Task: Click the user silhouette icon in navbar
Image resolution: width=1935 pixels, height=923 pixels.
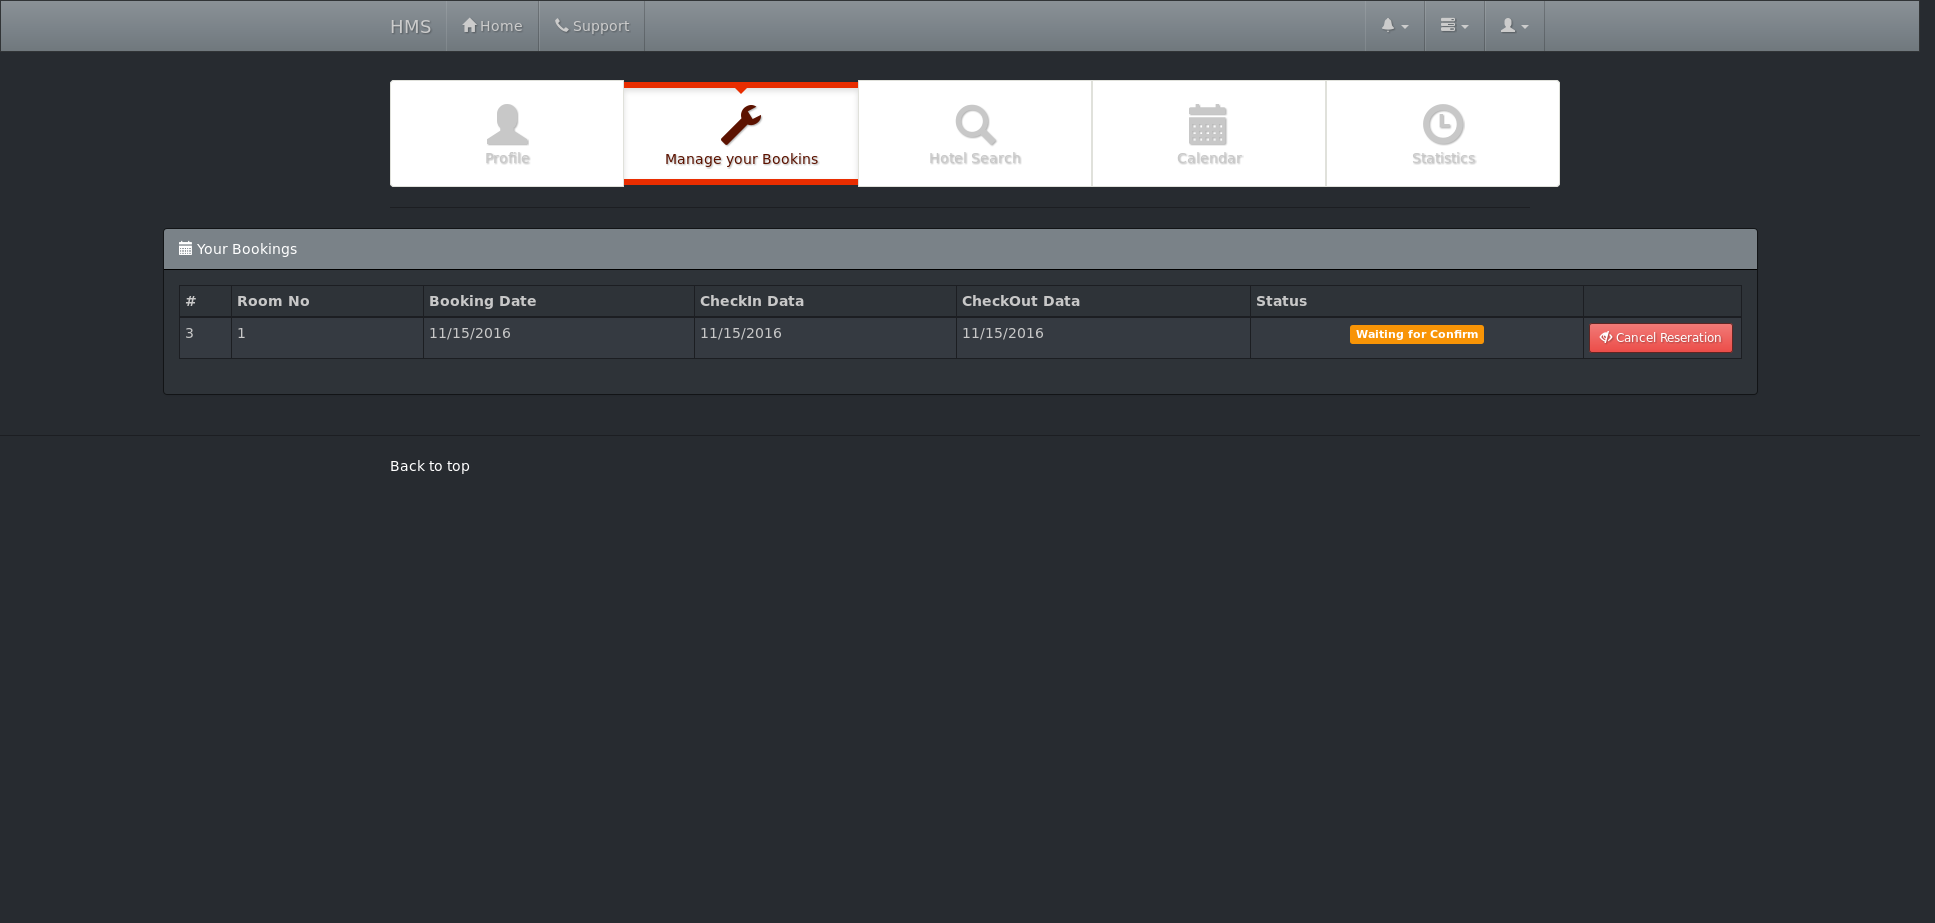Action: (x=1508, y=25)
